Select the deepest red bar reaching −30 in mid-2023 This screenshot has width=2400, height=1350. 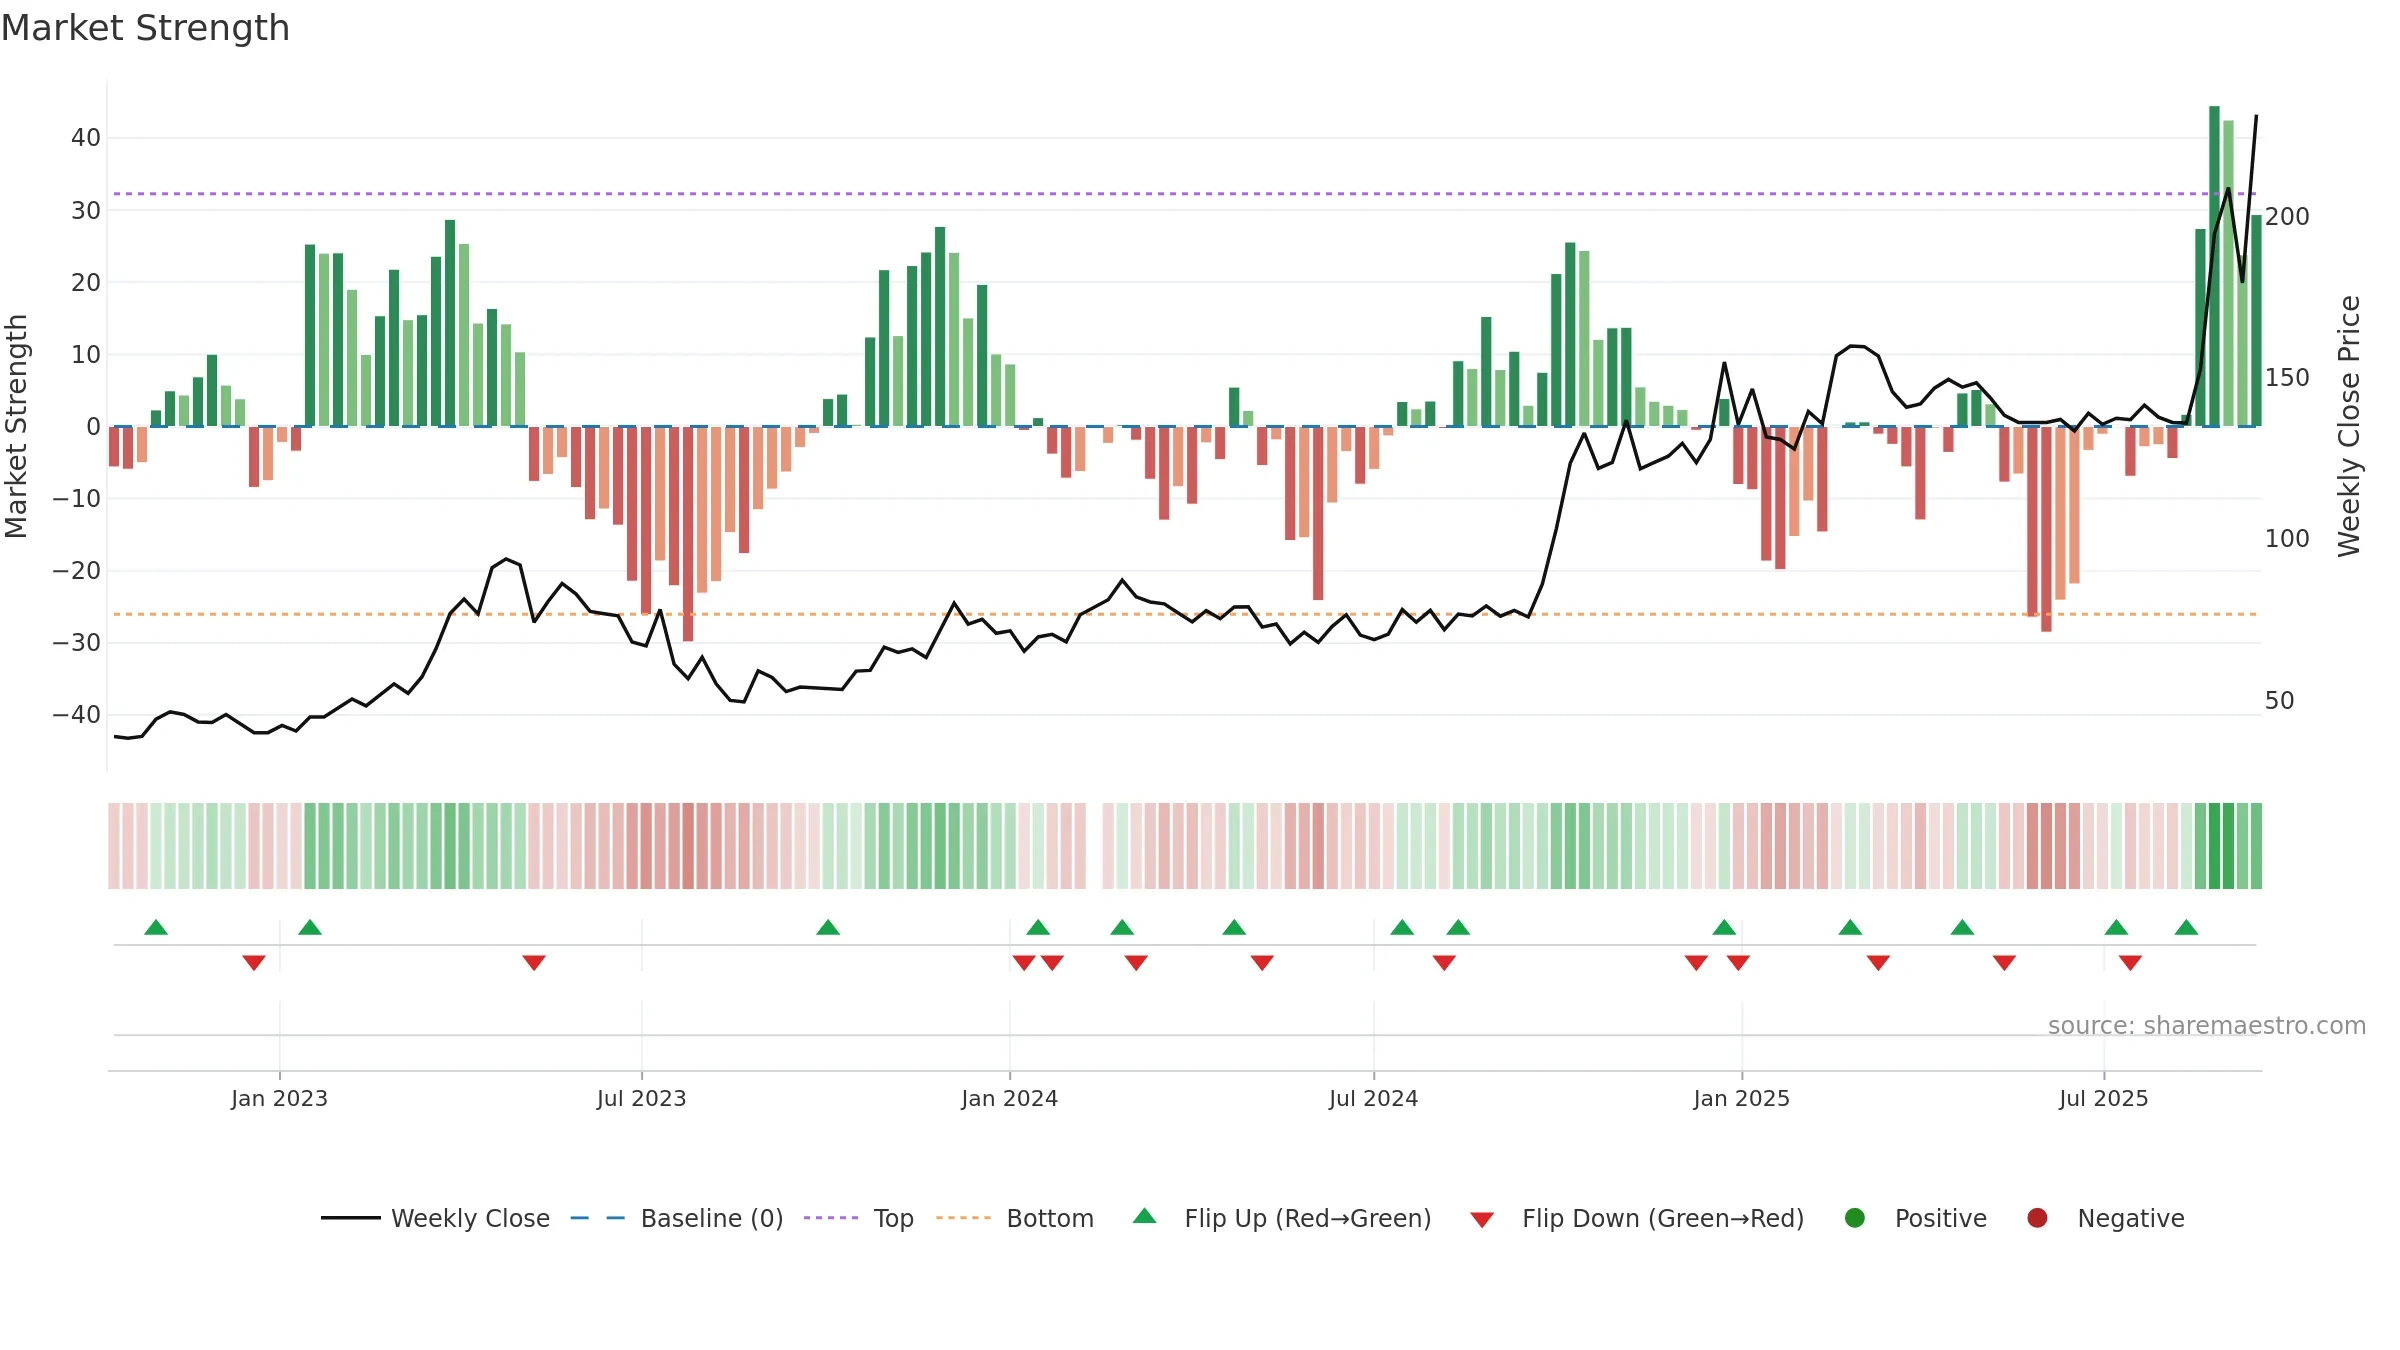pos(688,534)
